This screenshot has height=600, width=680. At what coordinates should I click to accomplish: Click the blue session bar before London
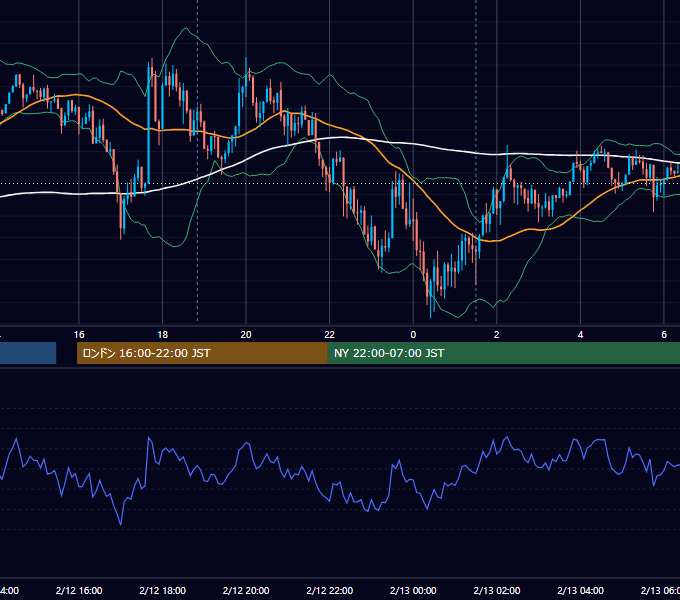click(28, 353)
